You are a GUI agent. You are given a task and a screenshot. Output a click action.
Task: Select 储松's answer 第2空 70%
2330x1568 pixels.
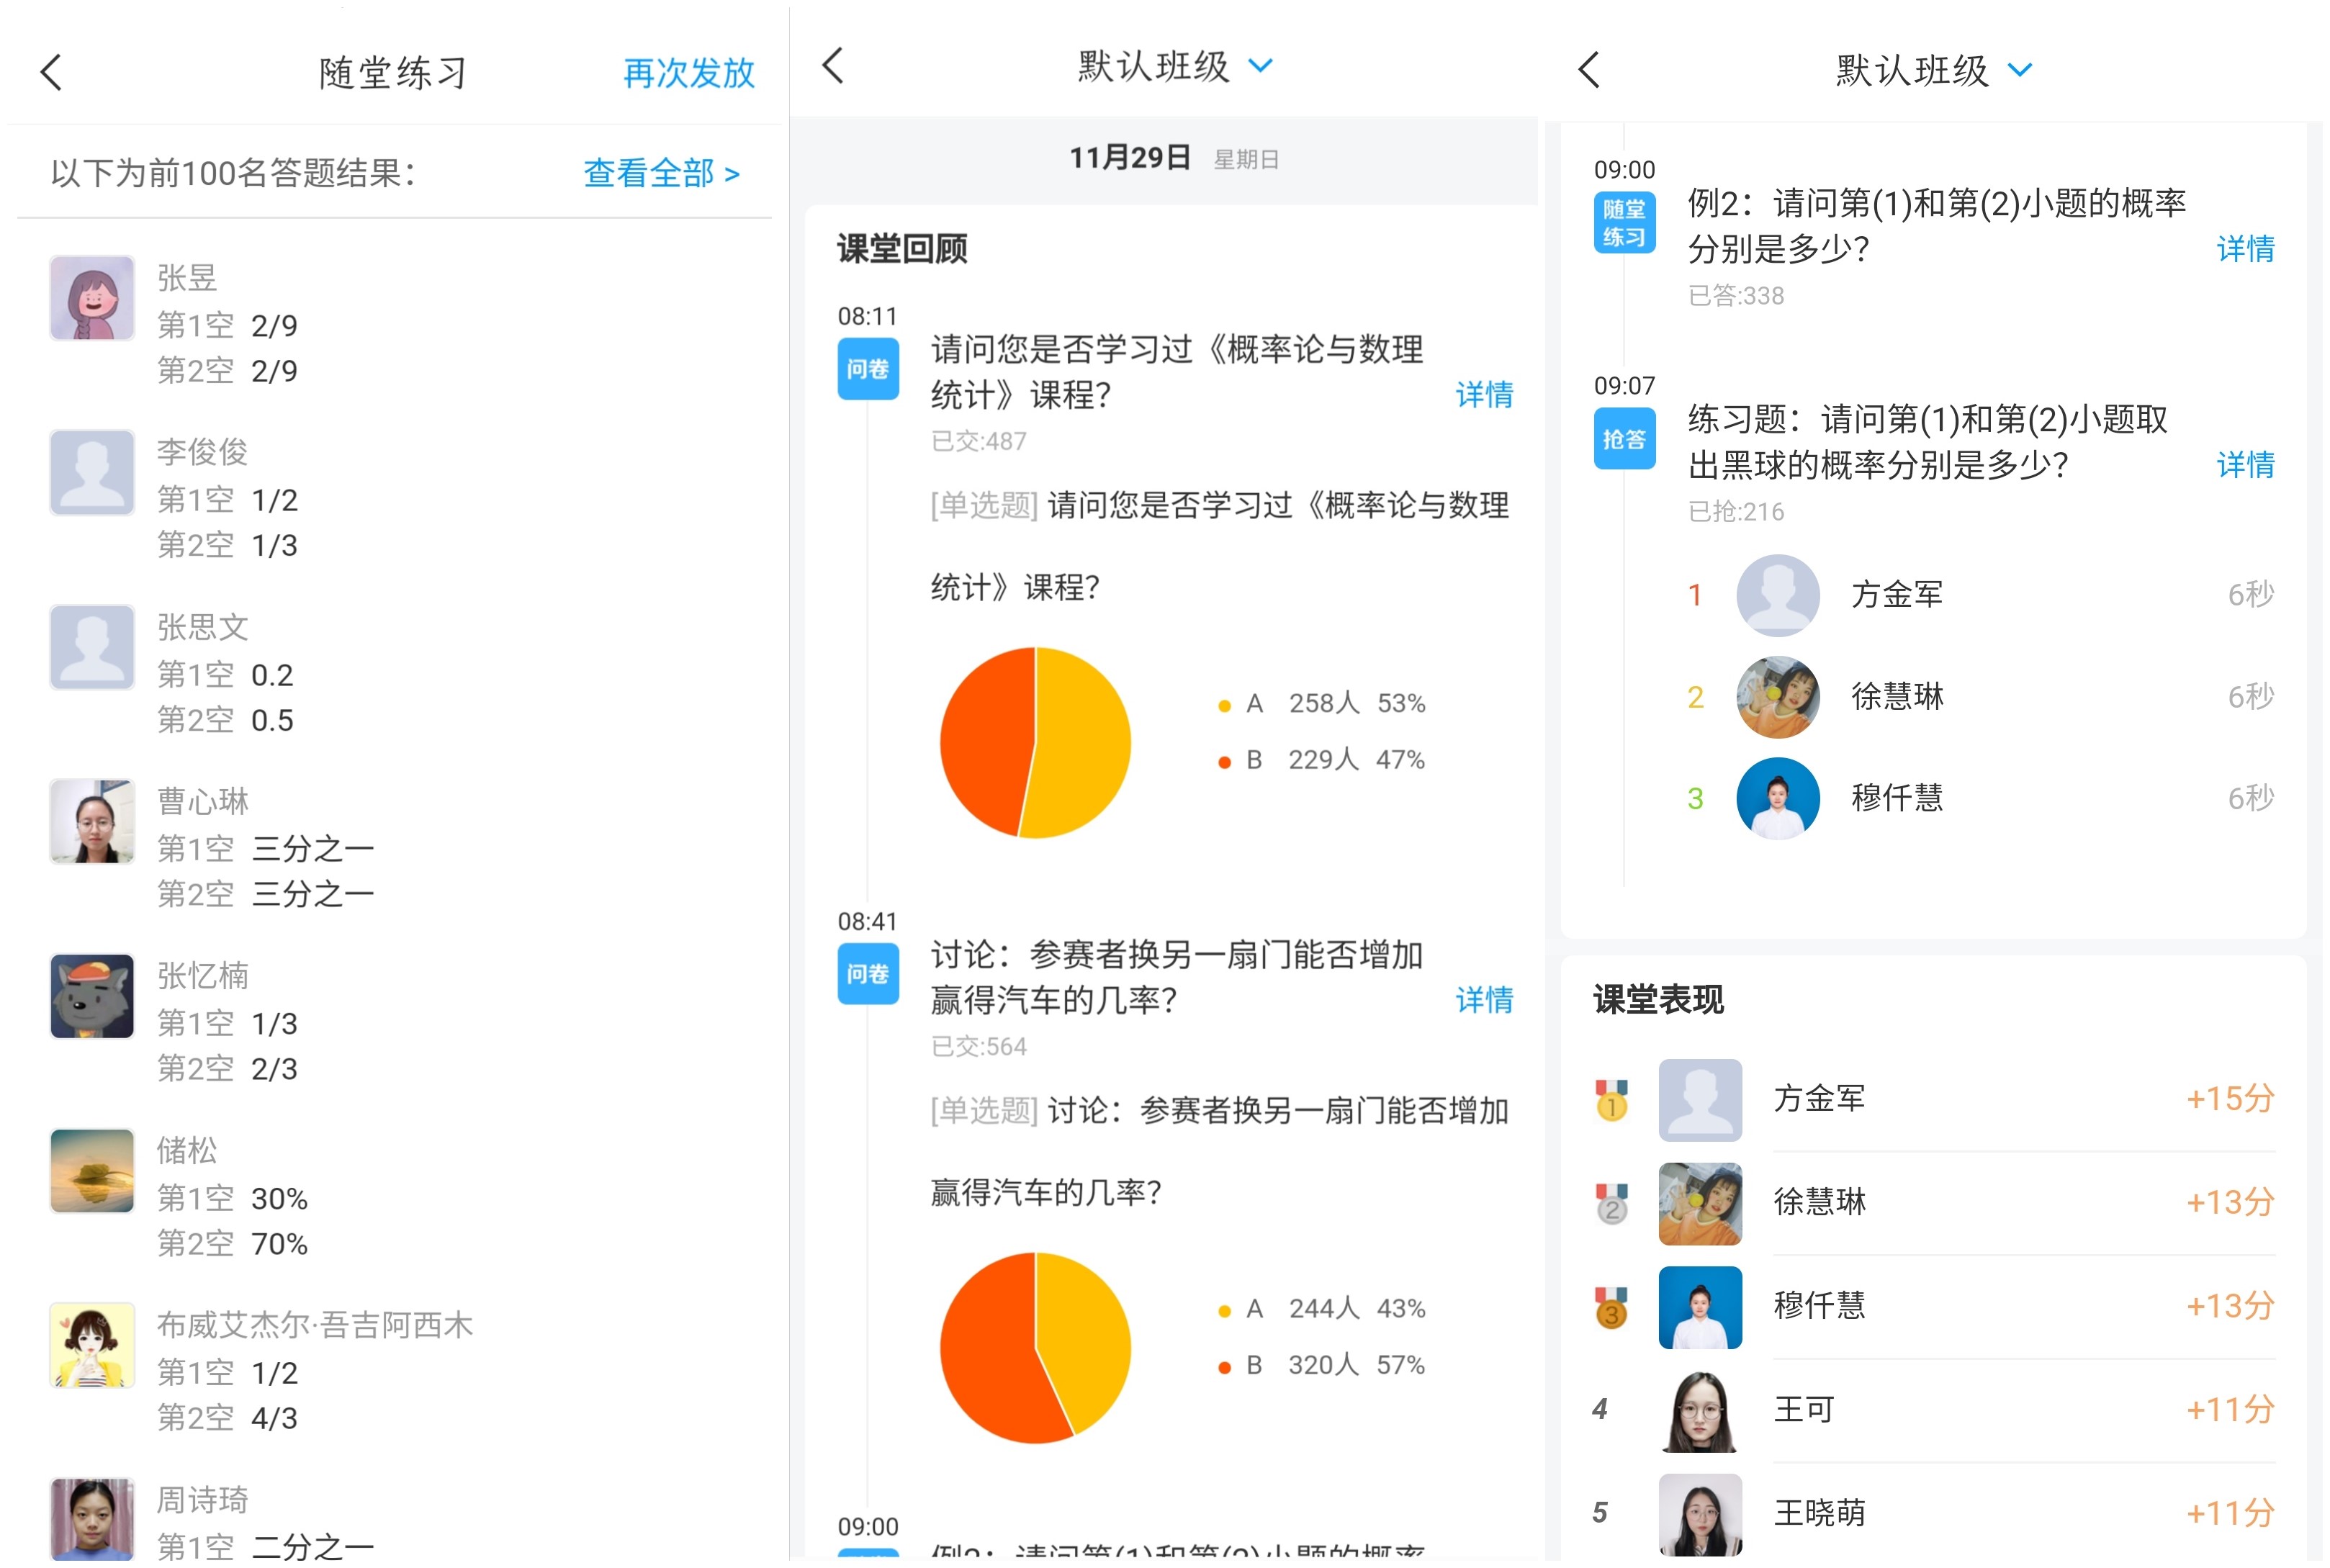(x=232, y=1244)
